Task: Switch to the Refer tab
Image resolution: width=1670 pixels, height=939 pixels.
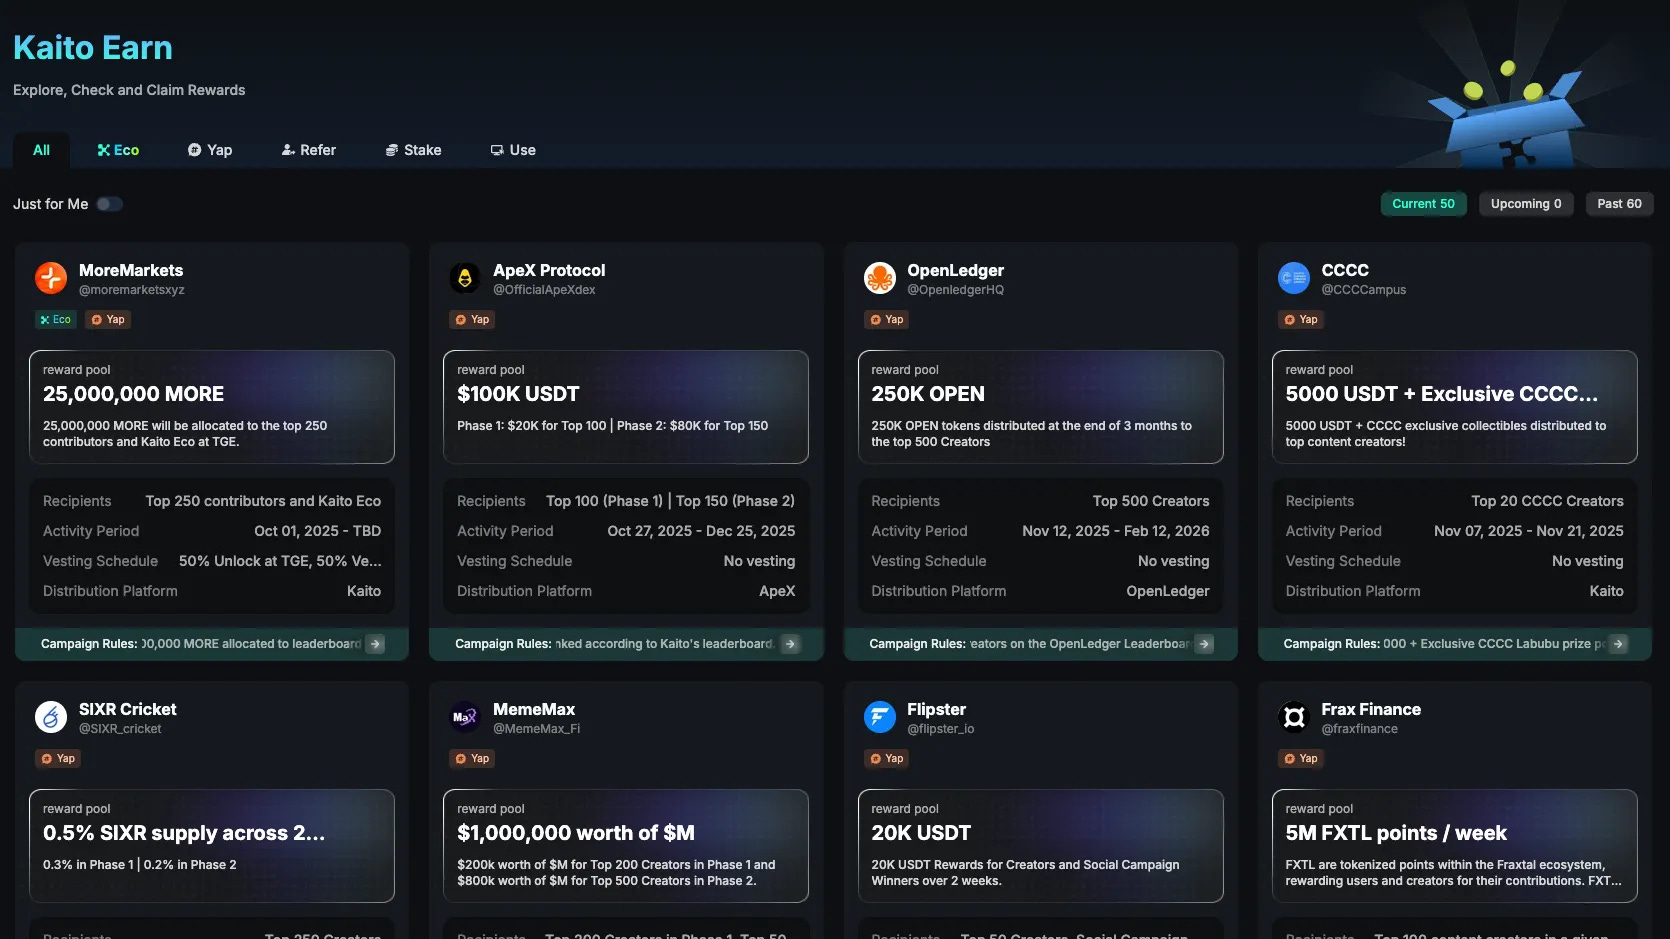Action: coord(308,150)
